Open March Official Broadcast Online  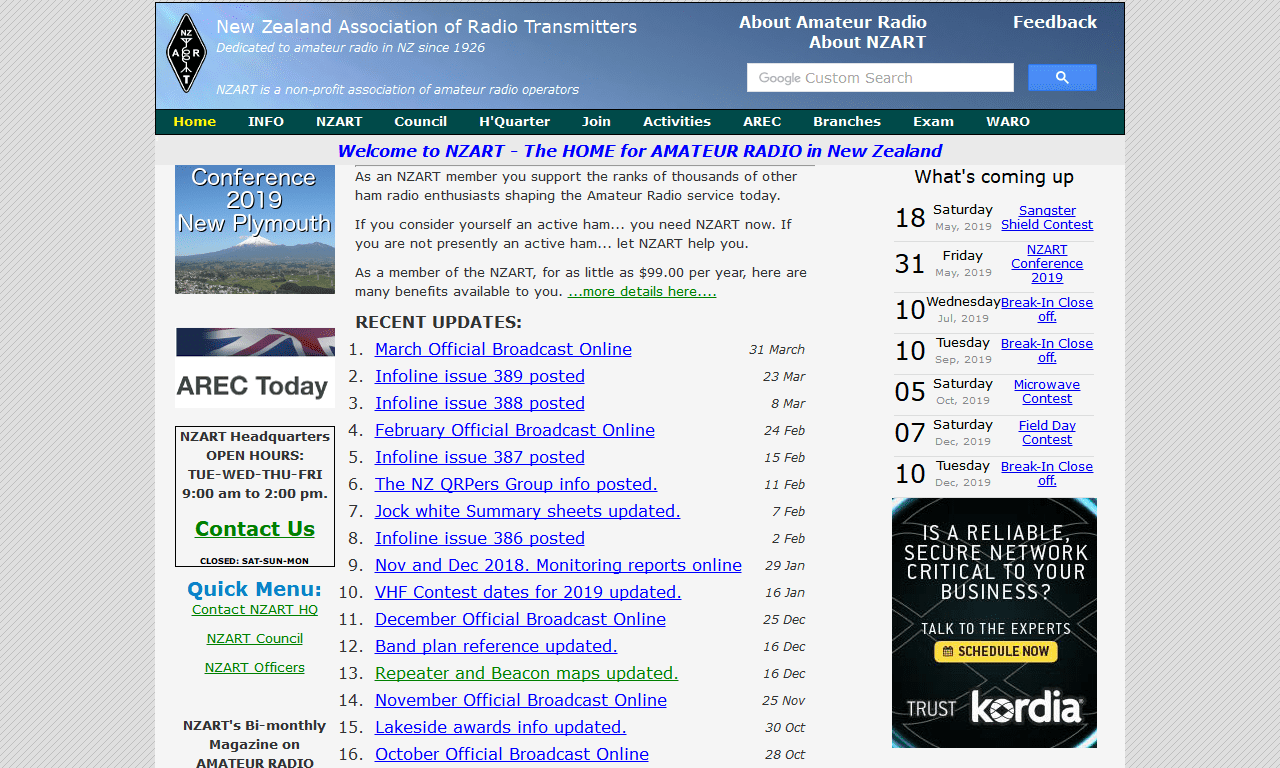503,349
